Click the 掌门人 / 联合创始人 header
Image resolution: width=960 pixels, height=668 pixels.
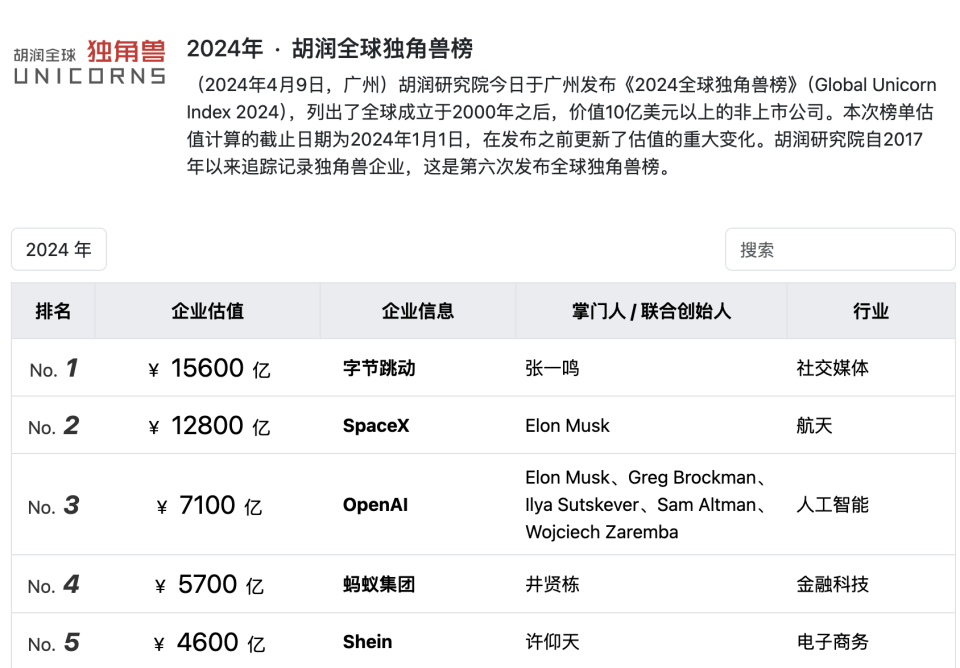651,311
